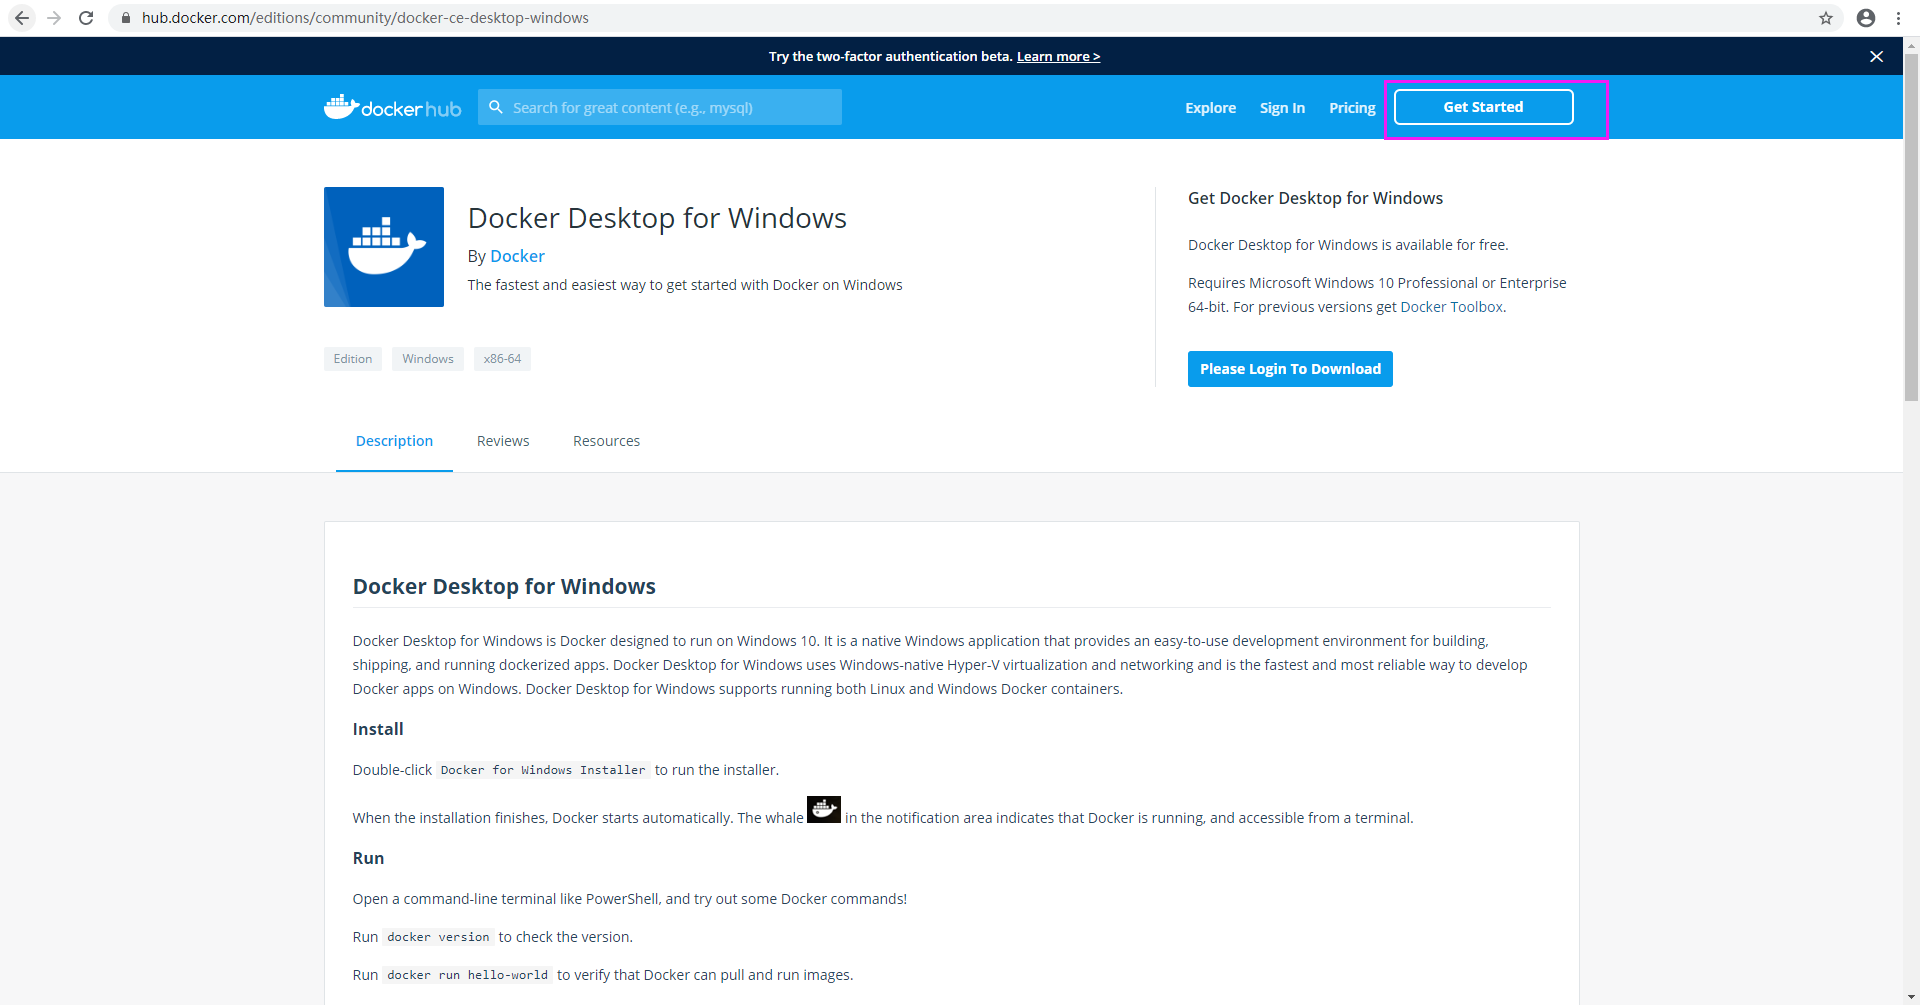Dismiss the two-factor authentication banner
The height and width of the screenshot is (1005, 1920).
1876,56
